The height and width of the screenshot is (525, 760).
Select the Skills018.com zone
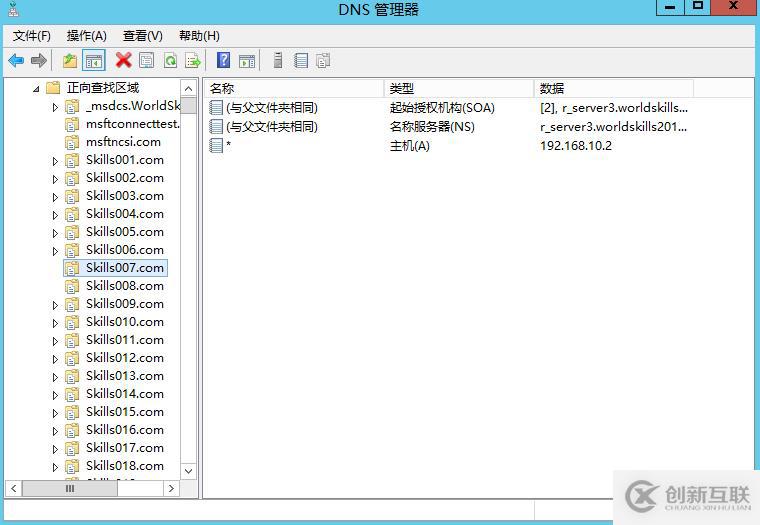(x=125, y=465)
